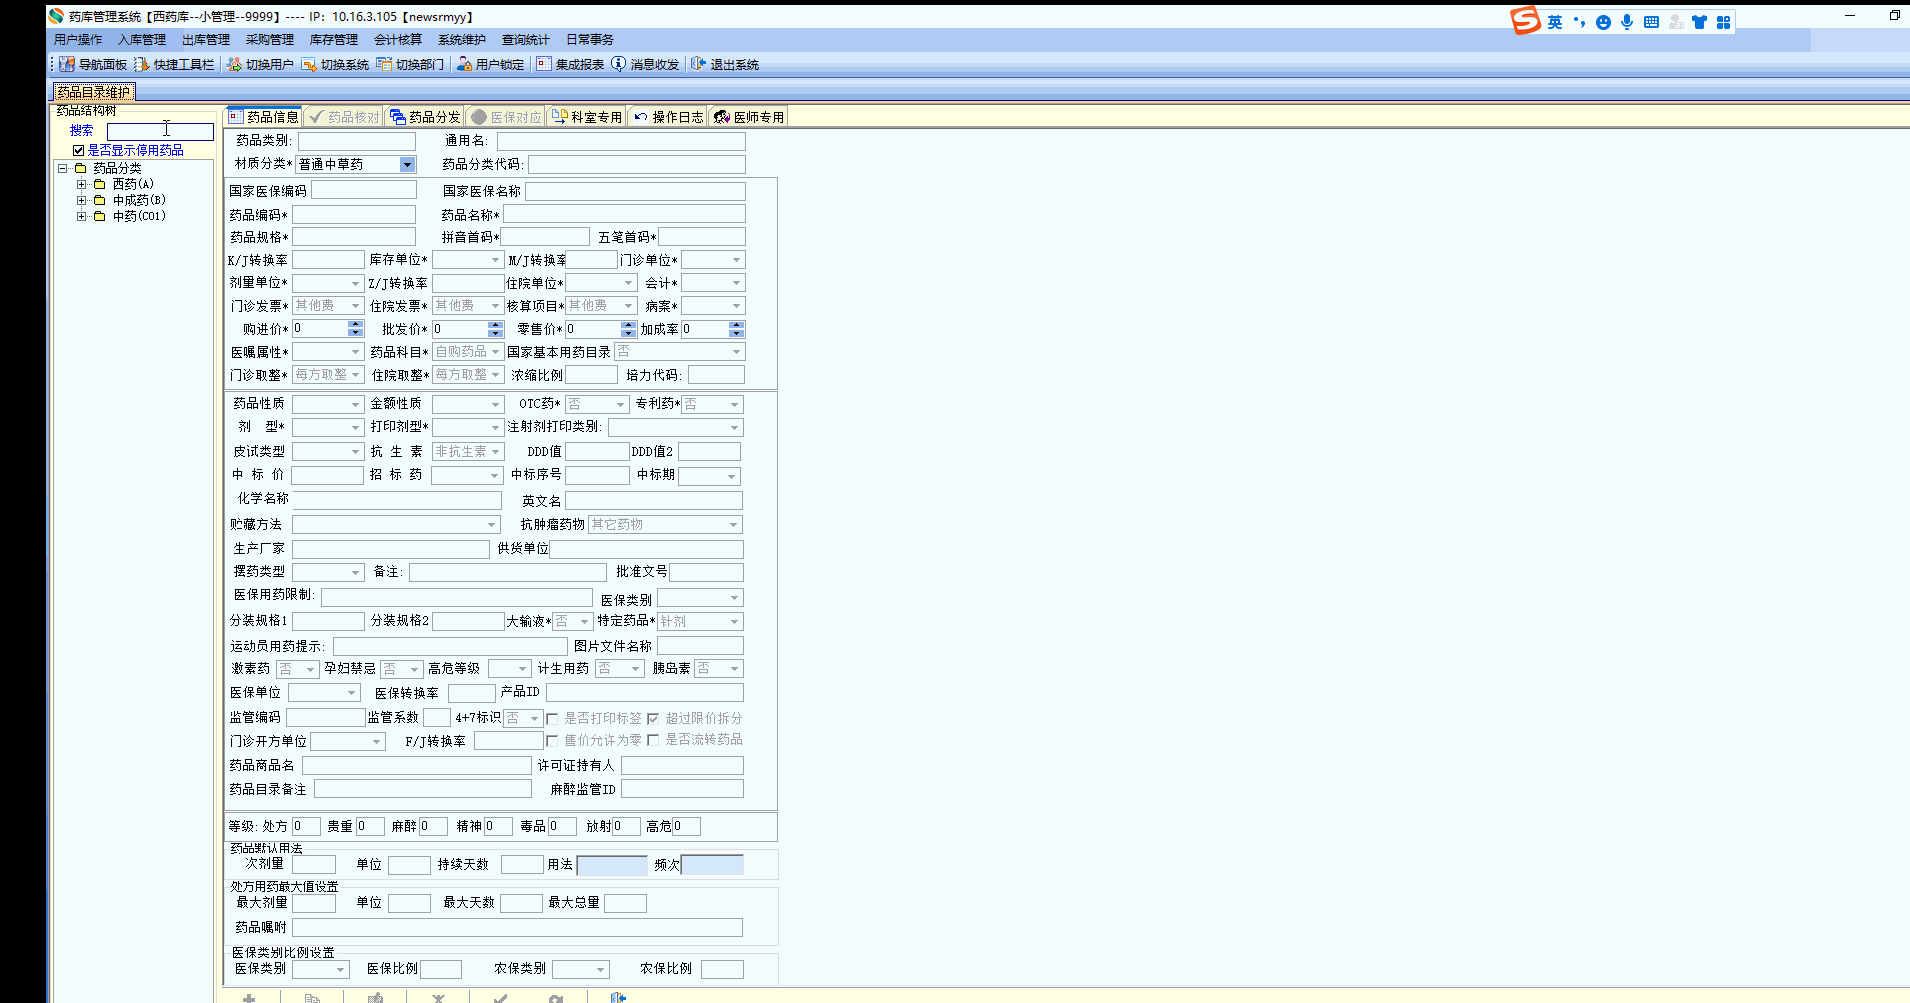Show the 快捷工具栏 quick toolbar
Image resolution: width=1910 pixels, height=1003 pixels.
174,64
